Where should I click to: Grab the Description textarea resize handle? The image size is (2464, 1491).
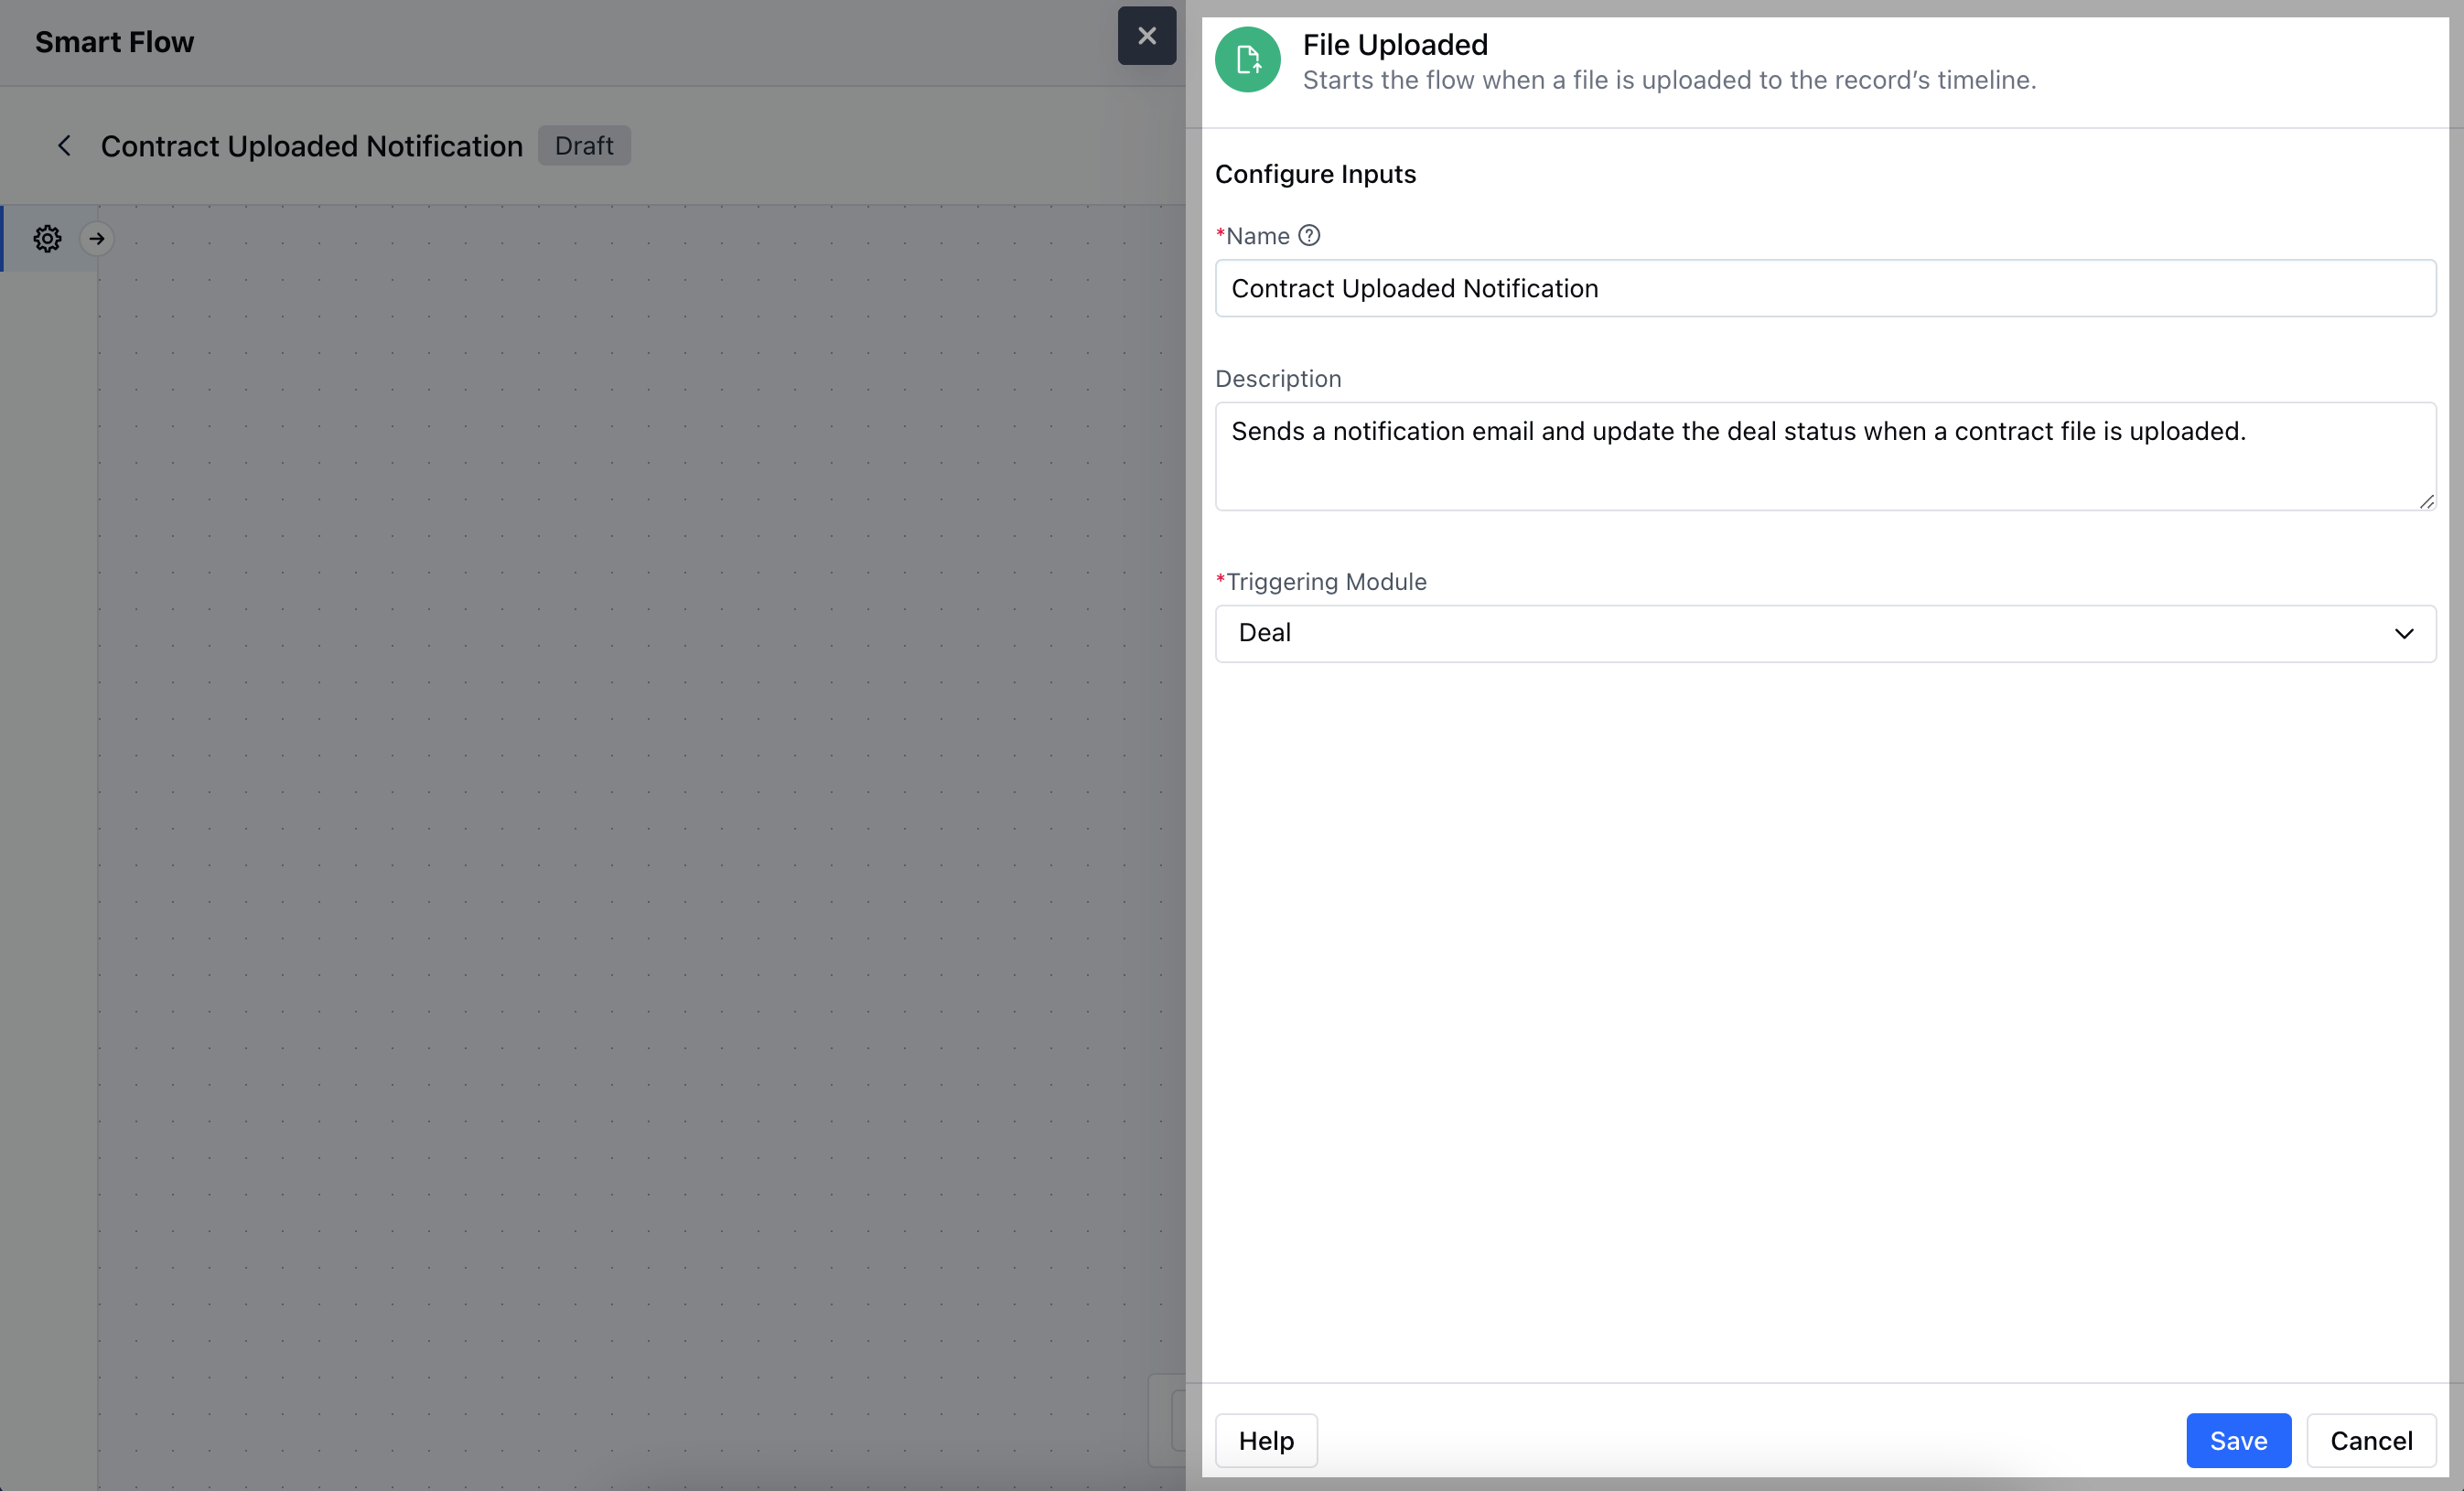point(2426,501)
